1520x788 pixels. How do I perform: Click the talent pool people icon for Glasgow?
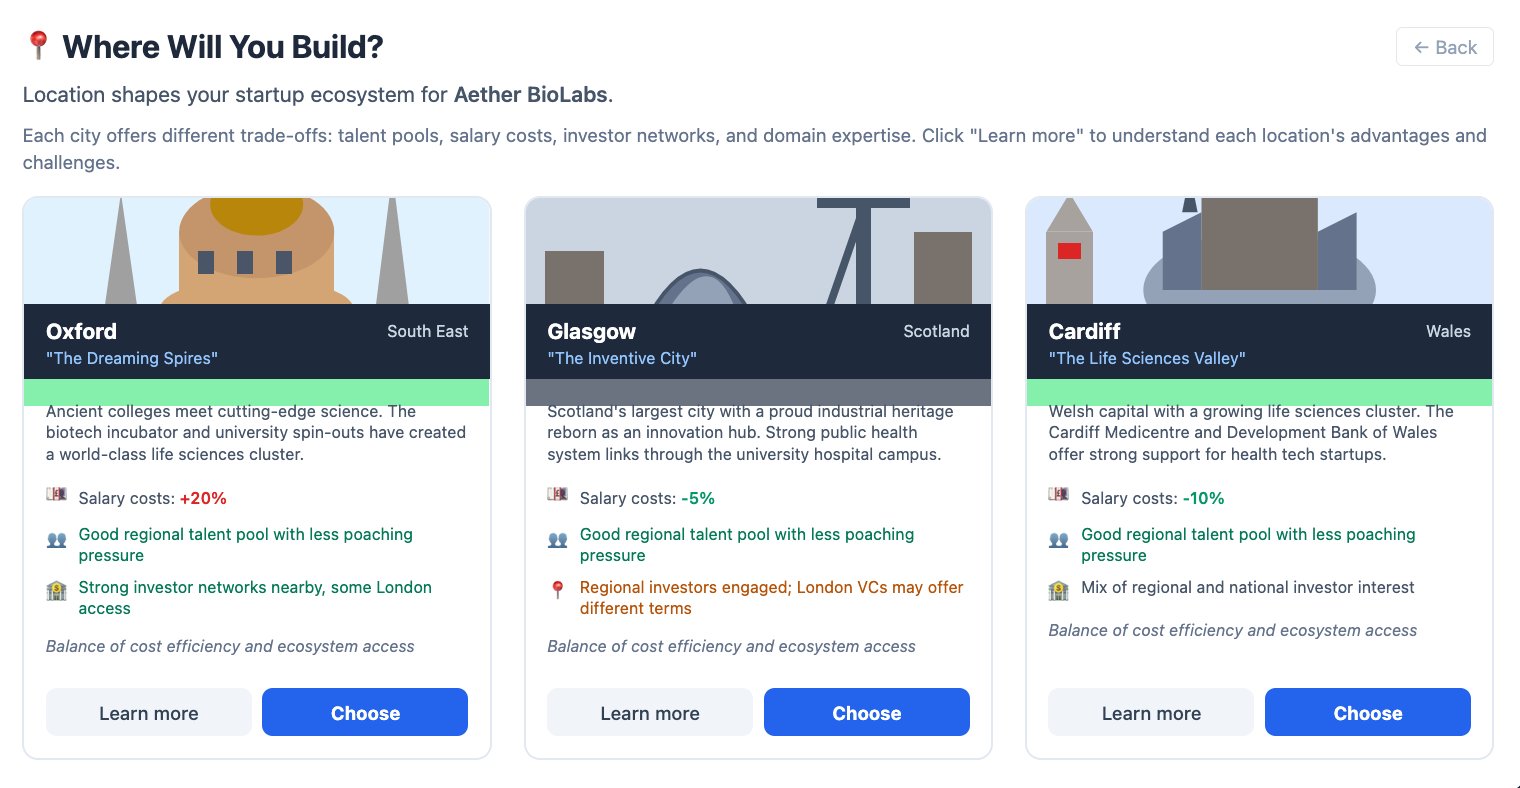[558, 540]
